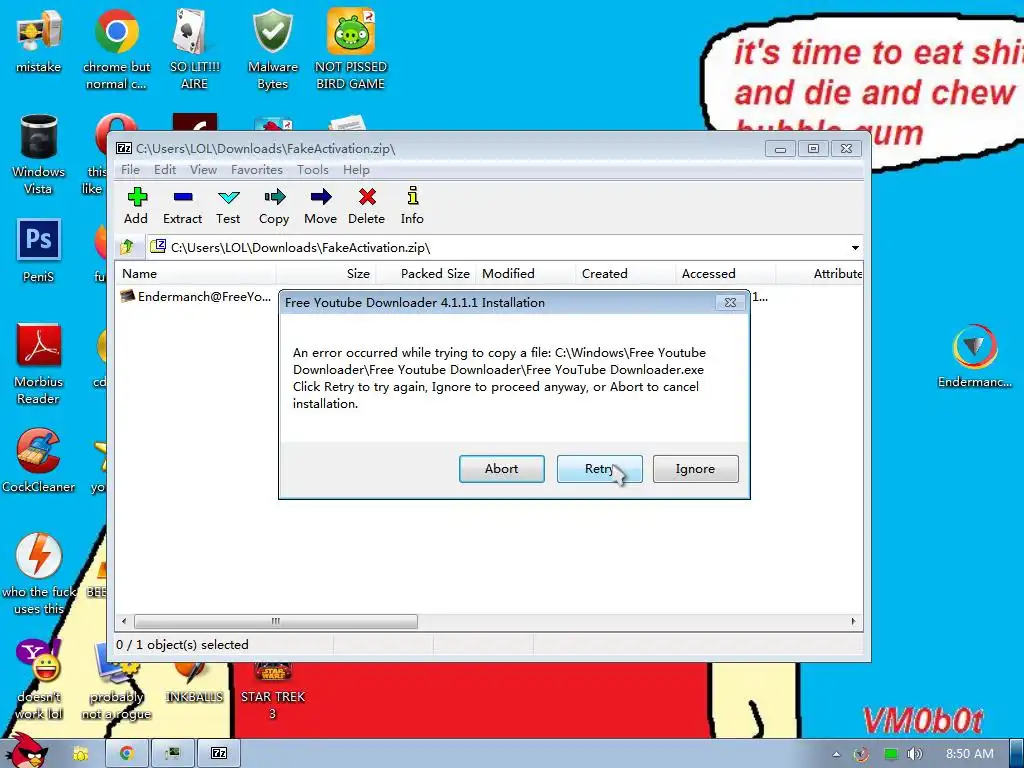Sort files by Name column
The width and height of the screenshot is (1024, 768).
click(195, 274)
